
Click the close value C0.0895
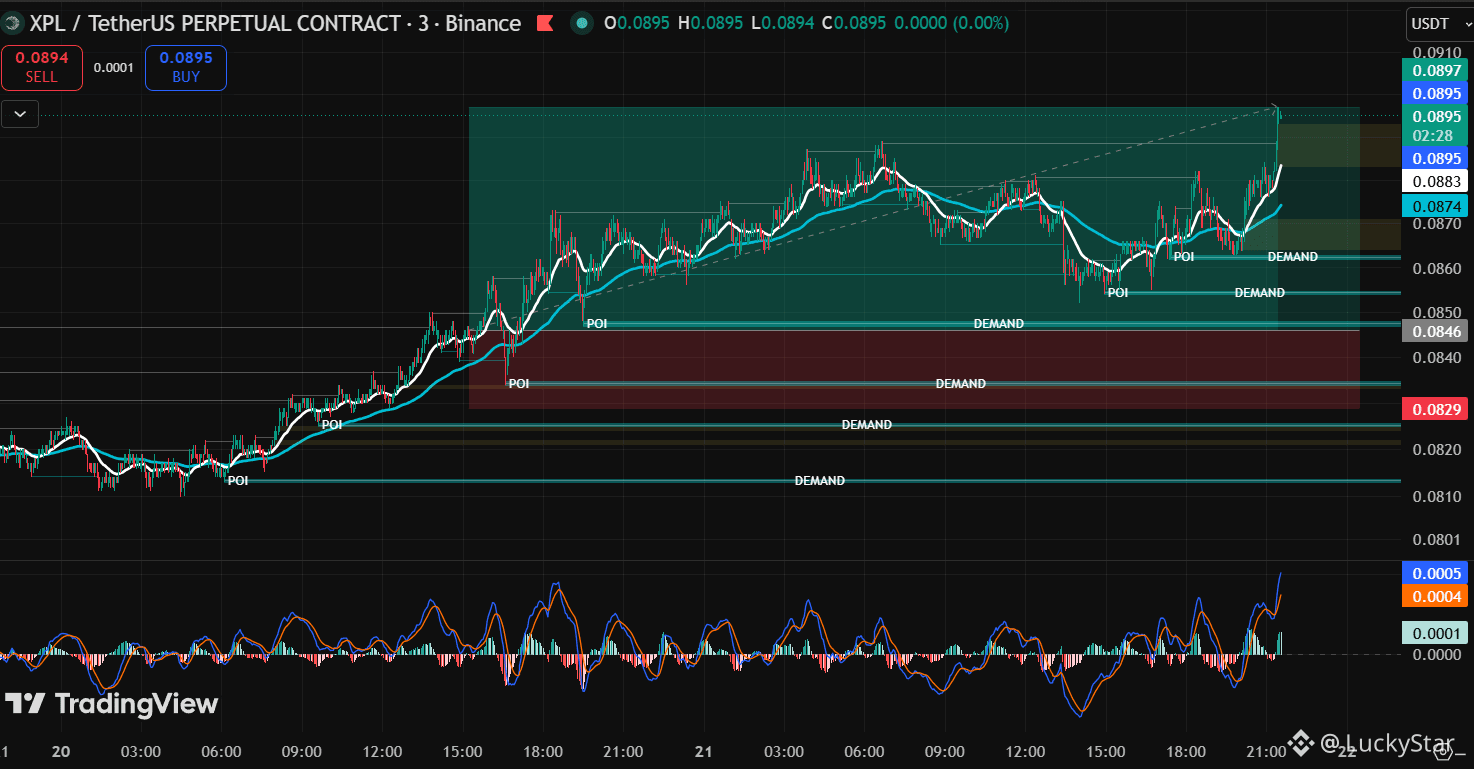[x=853, y=23]
